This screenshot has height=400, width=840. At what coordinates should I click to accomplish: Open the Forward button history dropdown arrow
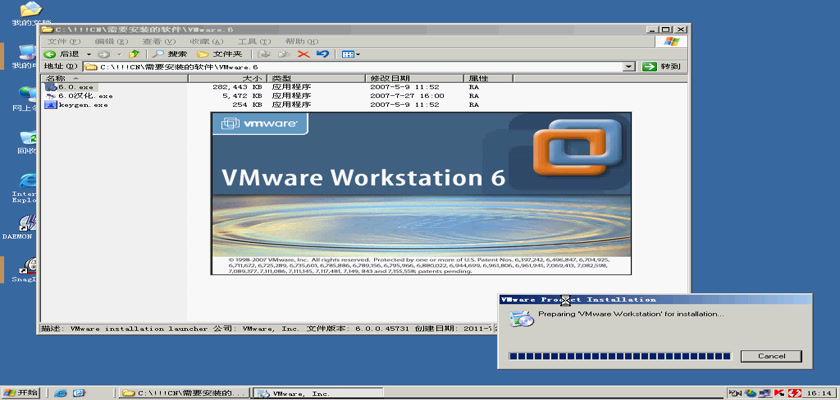pyautogui.click(x=119, y=54)
